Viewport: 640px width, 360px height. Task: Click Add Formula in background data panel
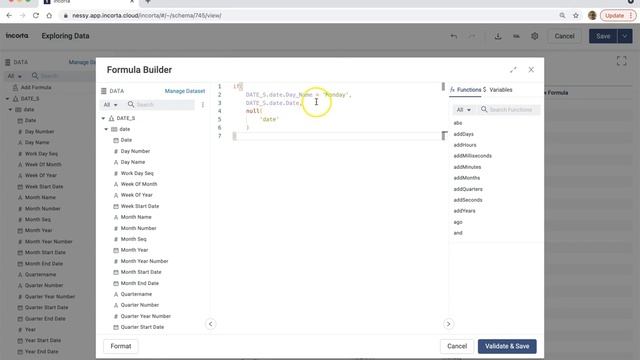[36, 87]
